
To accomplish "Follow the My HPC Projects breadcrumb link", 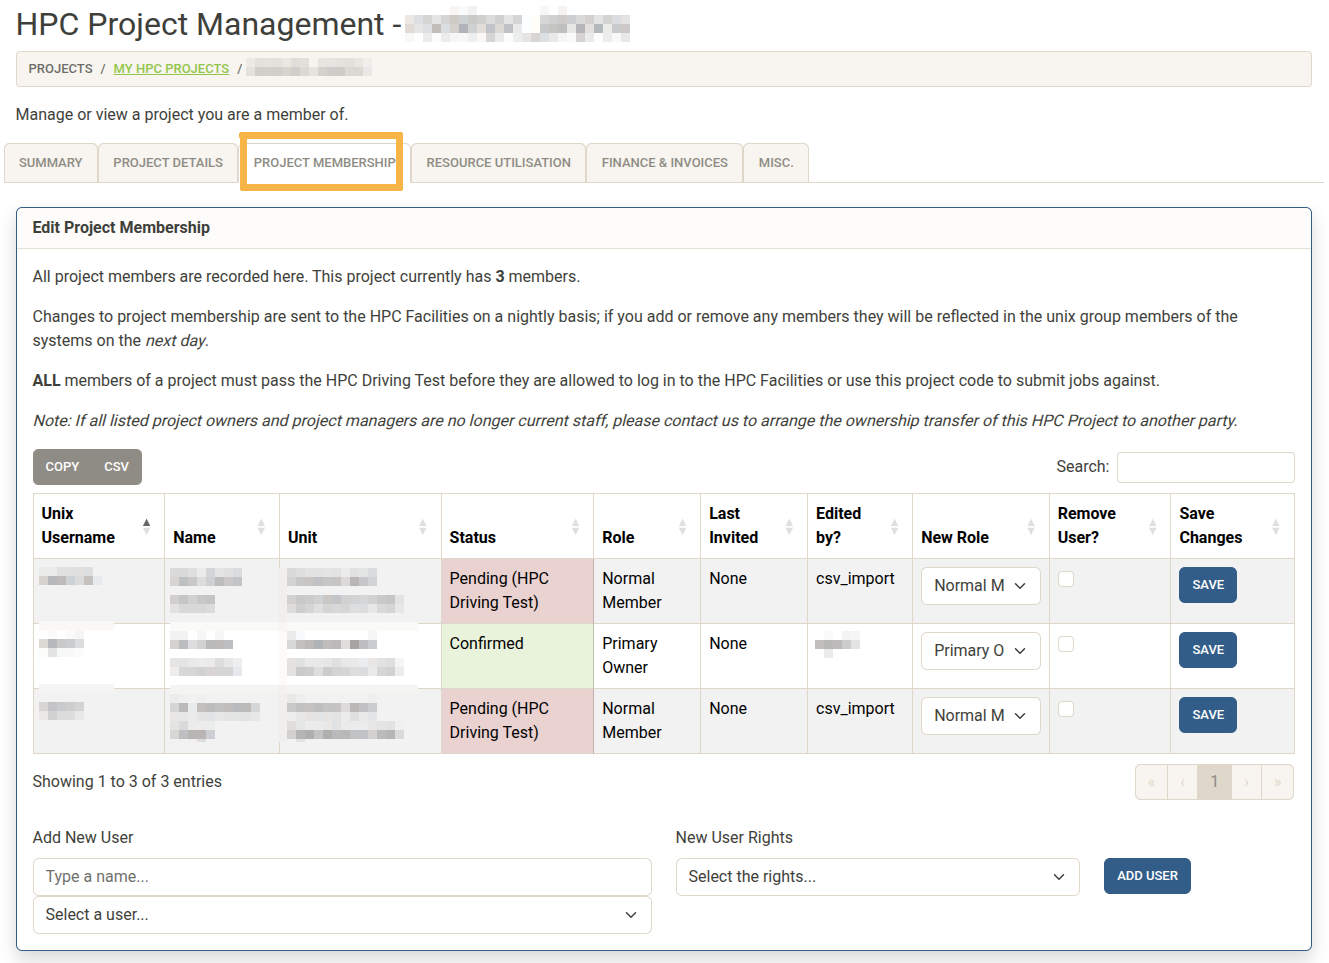I will pyautogui.click(x=171, y=69).
